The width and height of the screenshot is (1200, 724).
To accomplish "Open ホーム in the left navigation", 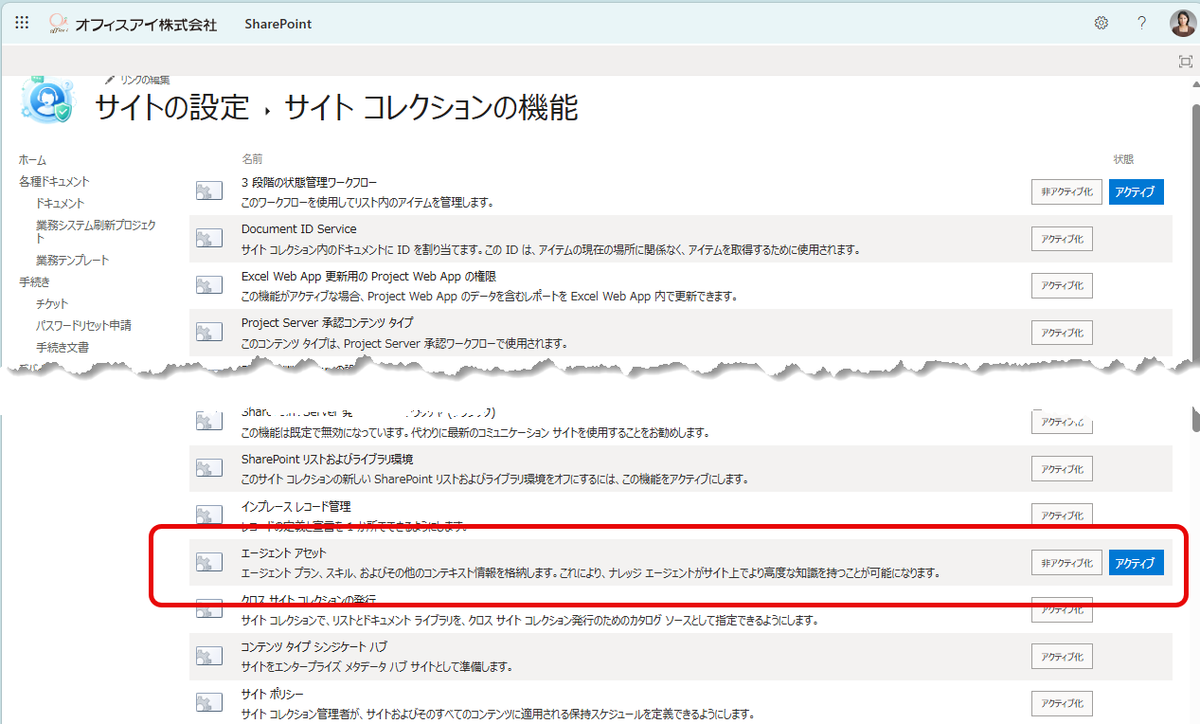I will coord(32,160).
